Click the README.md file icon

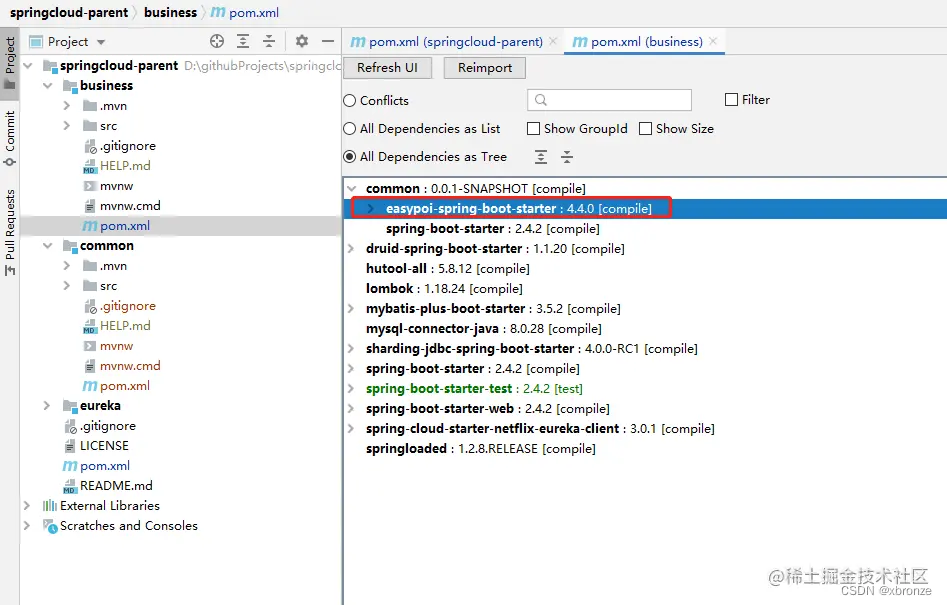tap(69, 486)
